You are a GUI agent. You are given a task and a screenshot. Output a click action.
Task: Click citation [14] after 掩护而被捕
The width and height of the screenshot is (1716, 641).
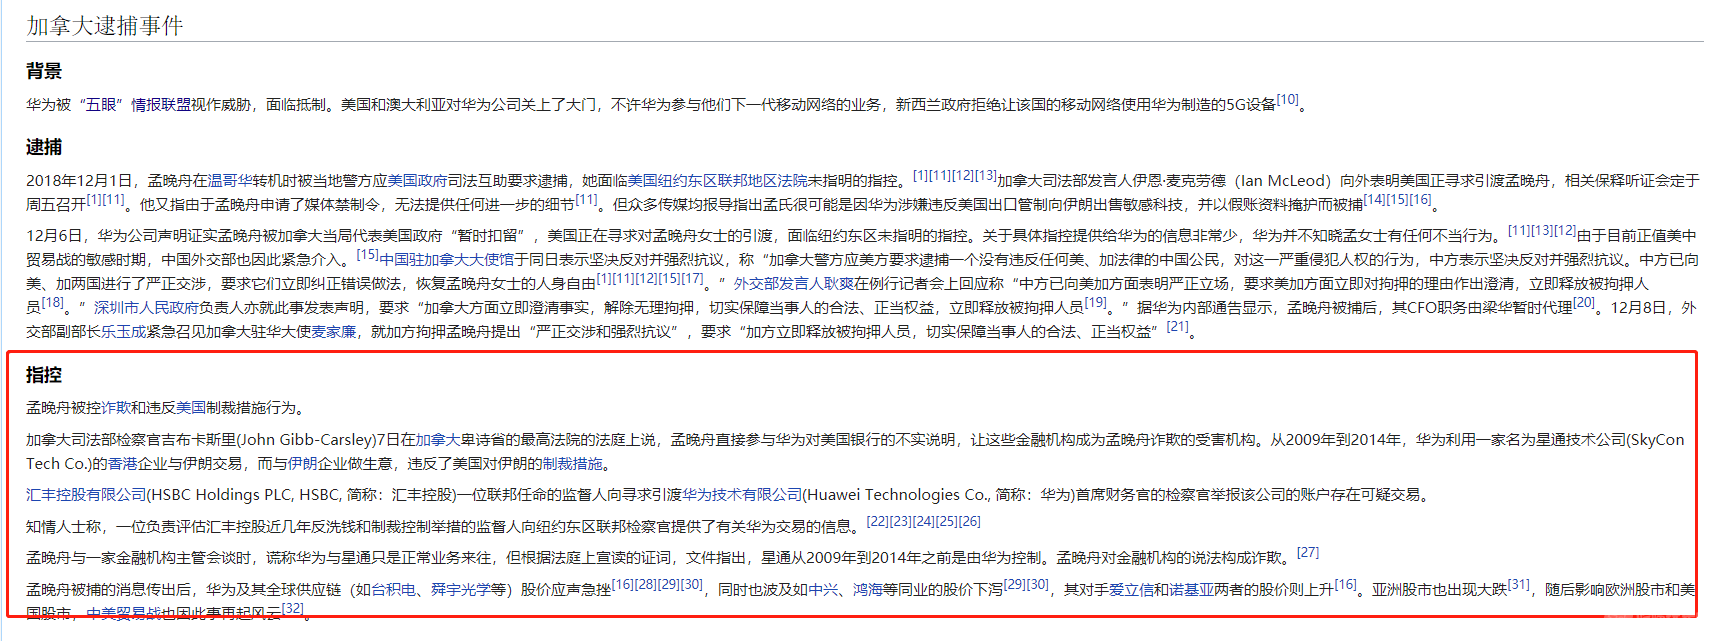[x=1374, y=199]
